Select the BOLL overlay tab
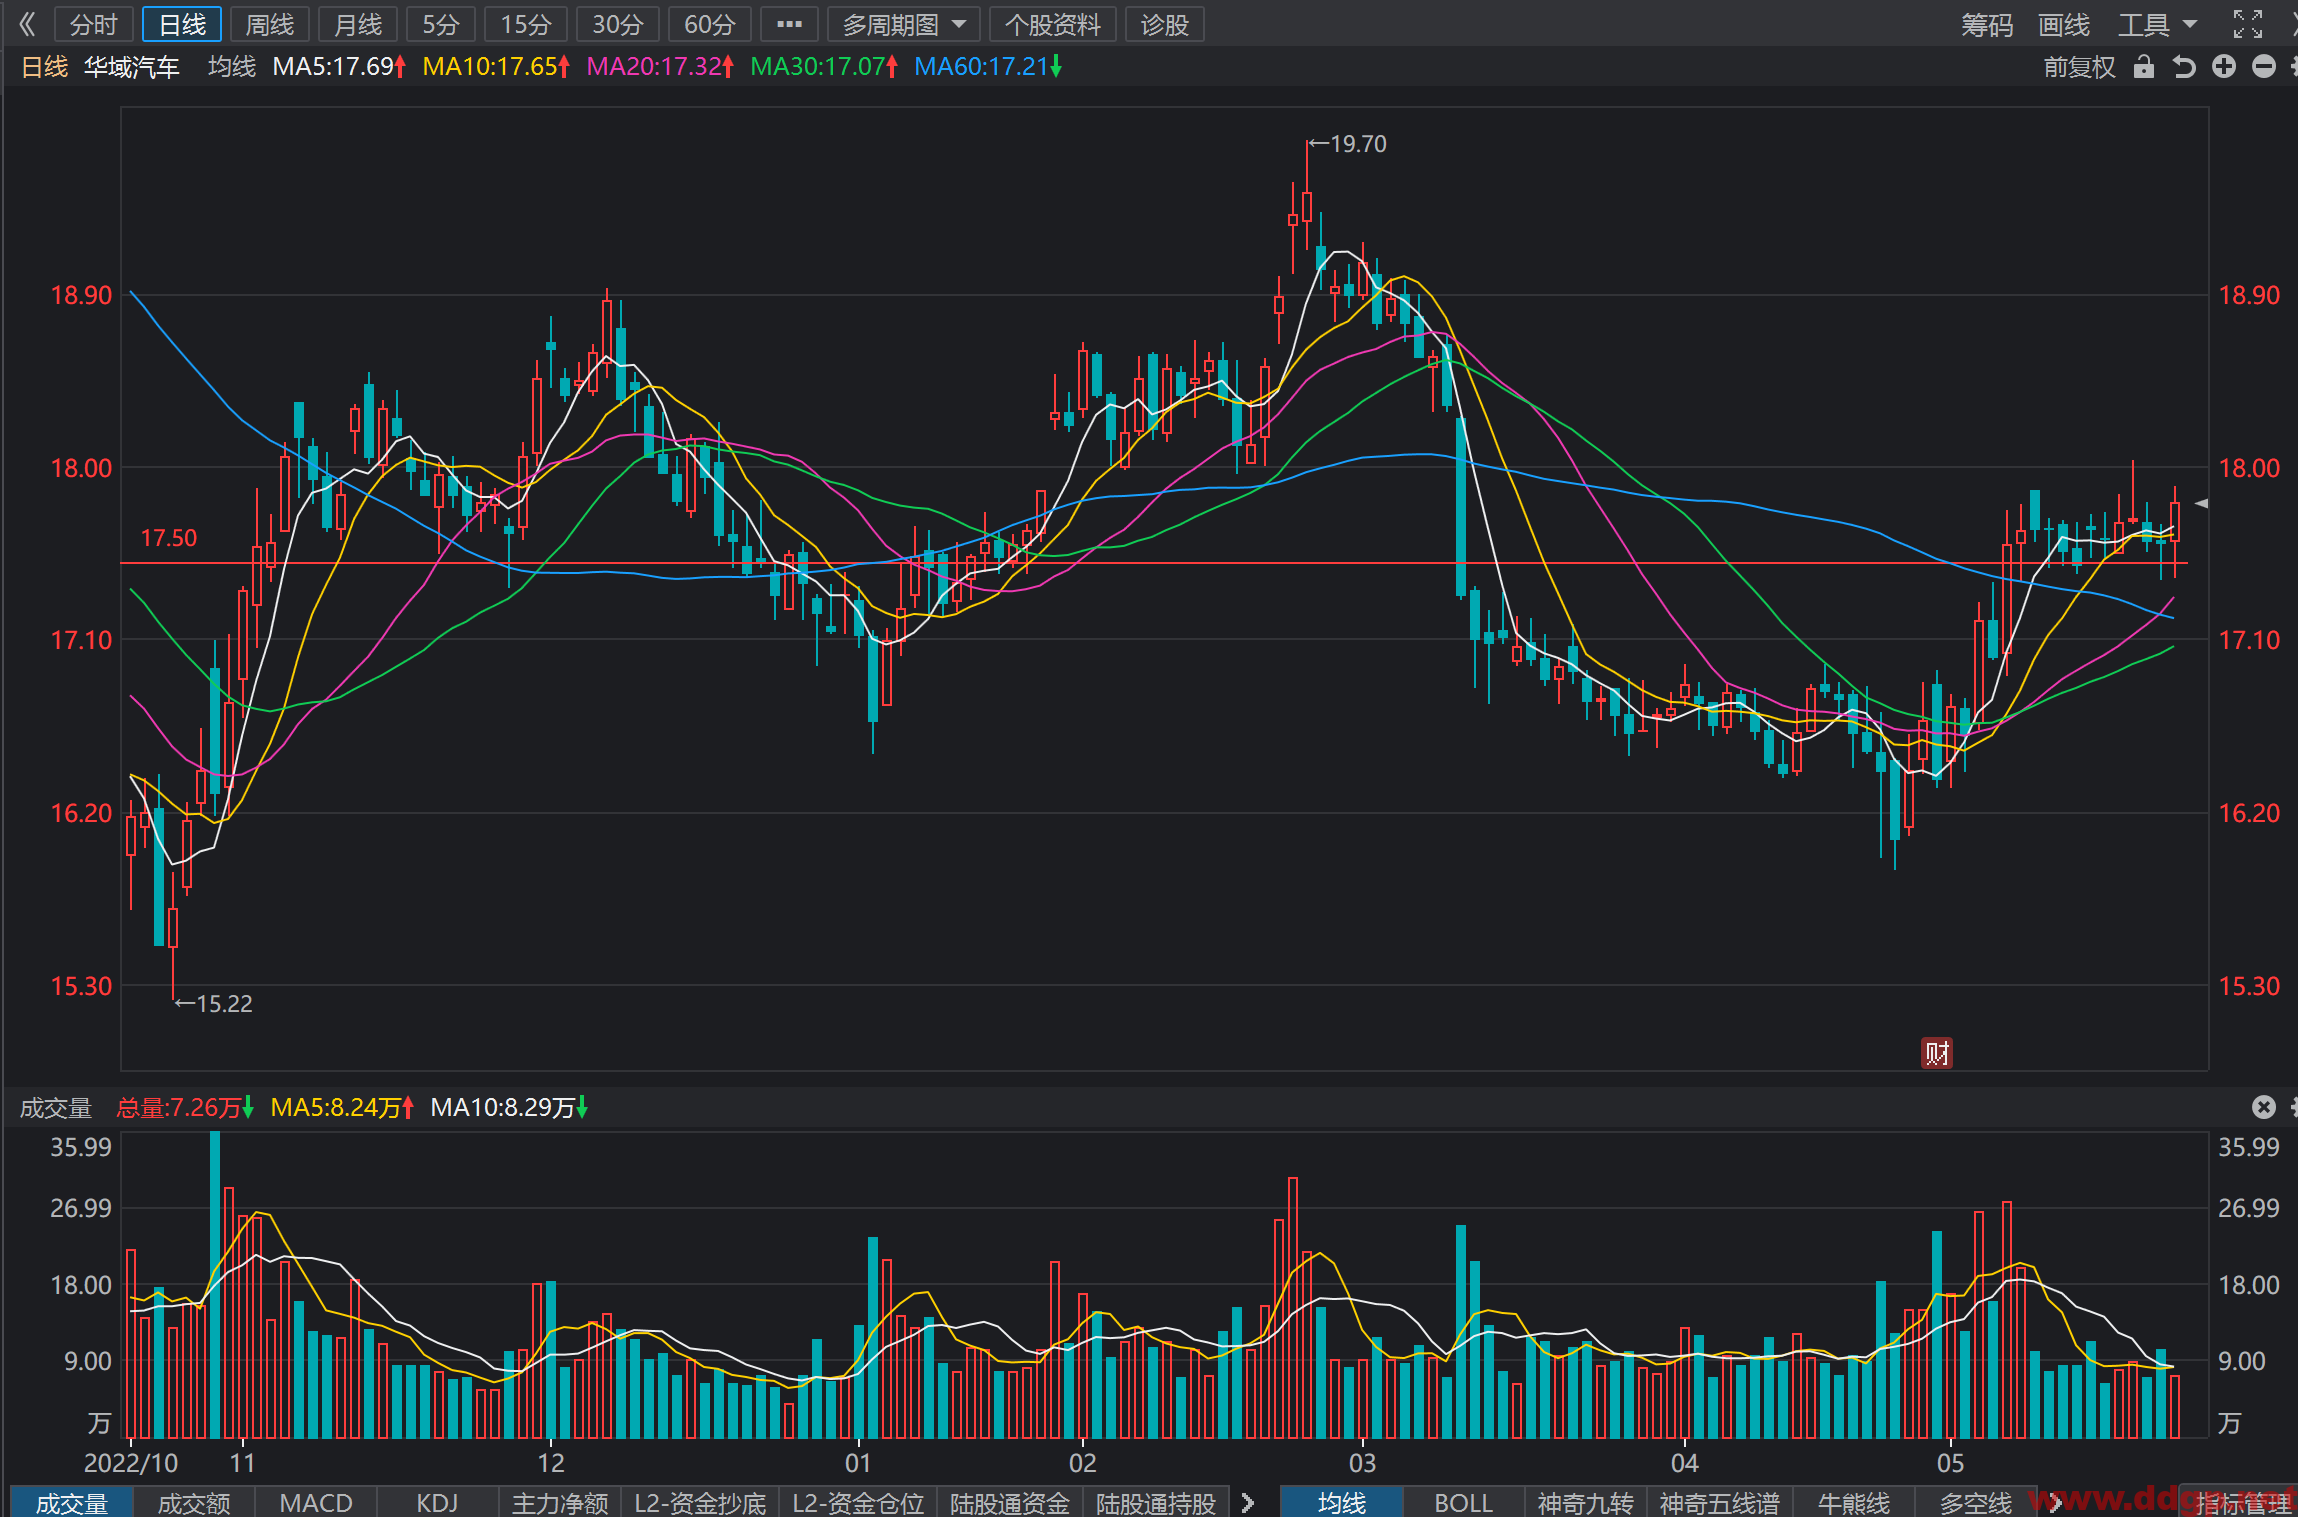This screenshot has width=2298, height=1517. click(1463, 1502)
